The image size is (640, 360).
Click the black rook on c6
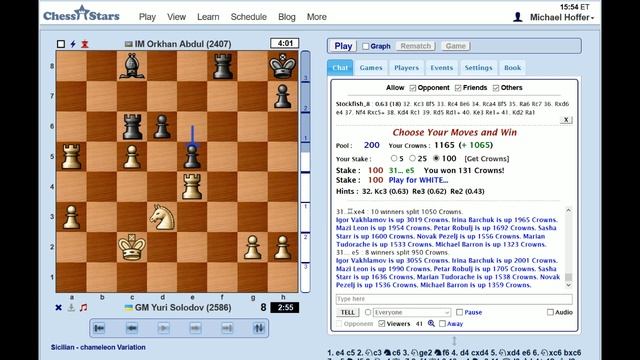(132, 126)
